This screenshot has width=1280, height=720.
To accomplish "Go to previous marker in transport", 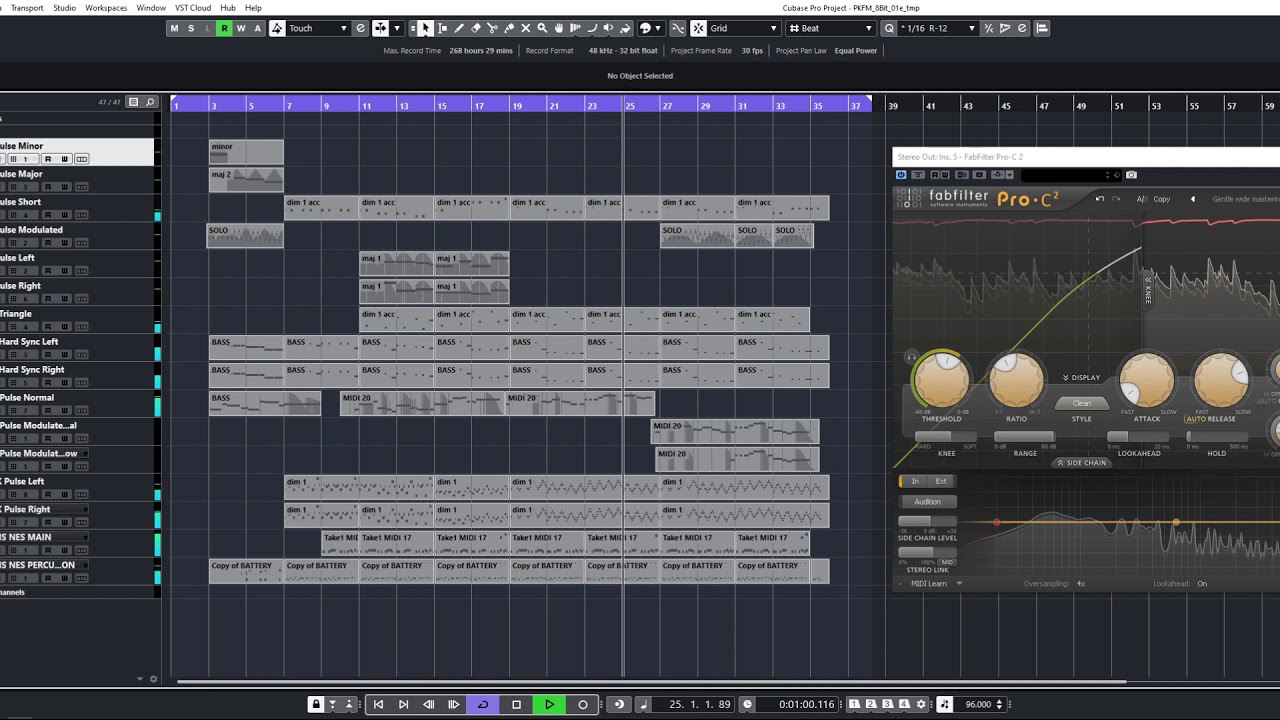I will point(378,704).
